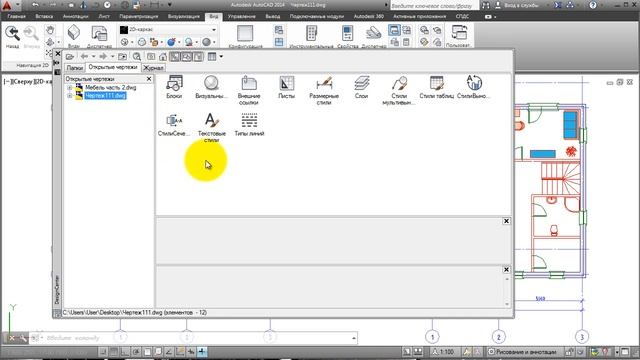This screenshot has height=360, width=640.
Task: Toggle DesignCenter preview pane button
Action: coord(187,56)
